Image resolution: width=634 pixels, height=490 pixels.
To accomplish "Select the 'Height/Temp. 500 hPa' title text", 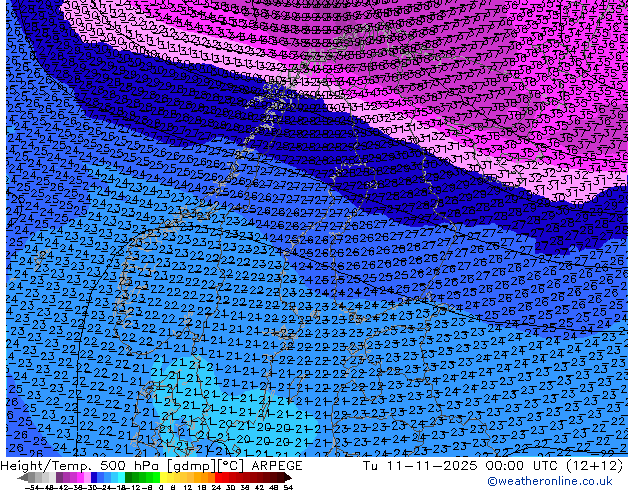I will pos(81,466).
